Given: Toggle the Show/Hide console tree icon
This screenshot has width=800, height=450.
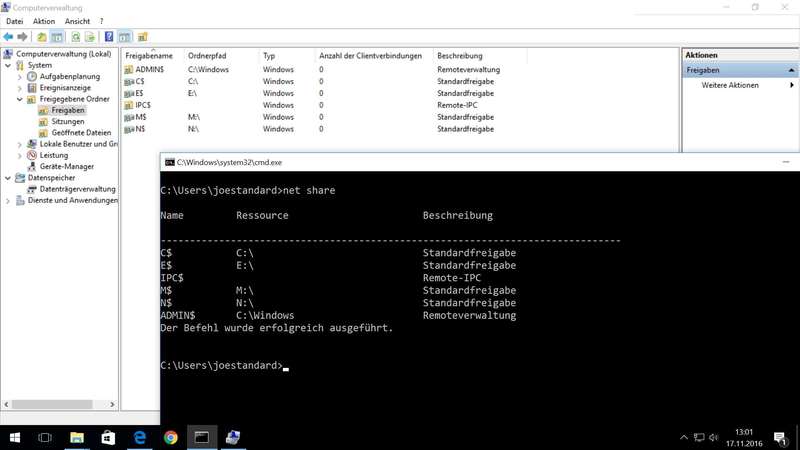Looking at the screenshot, I should [57, 37].
